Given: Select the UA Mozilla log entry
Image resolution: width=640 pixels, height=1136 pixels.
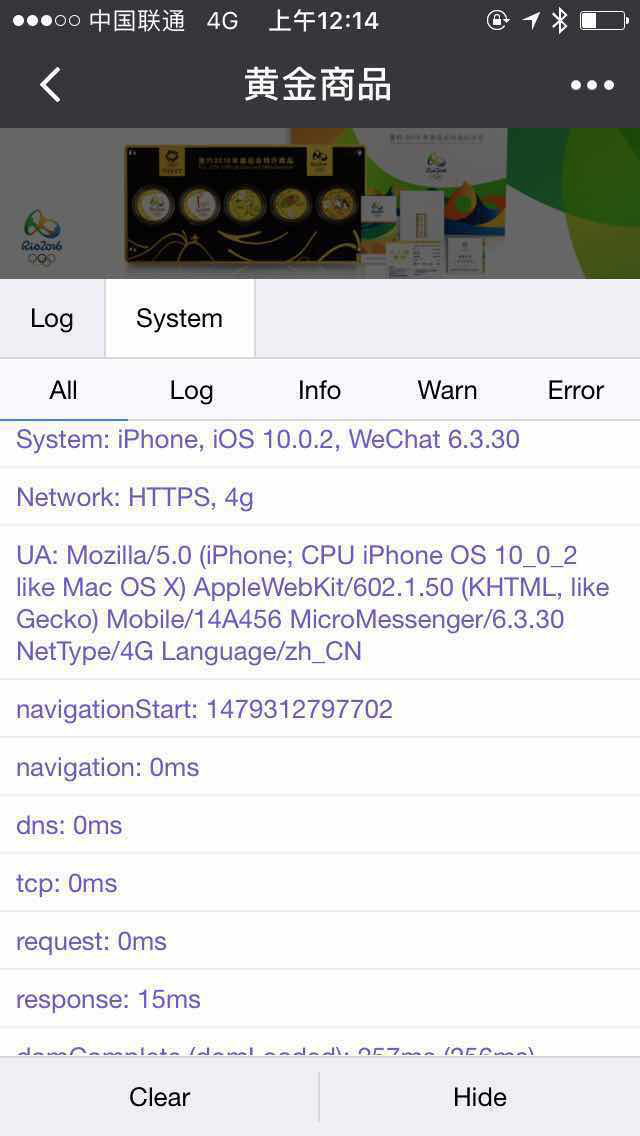Looking at the screenshot, I should (320, 604).
